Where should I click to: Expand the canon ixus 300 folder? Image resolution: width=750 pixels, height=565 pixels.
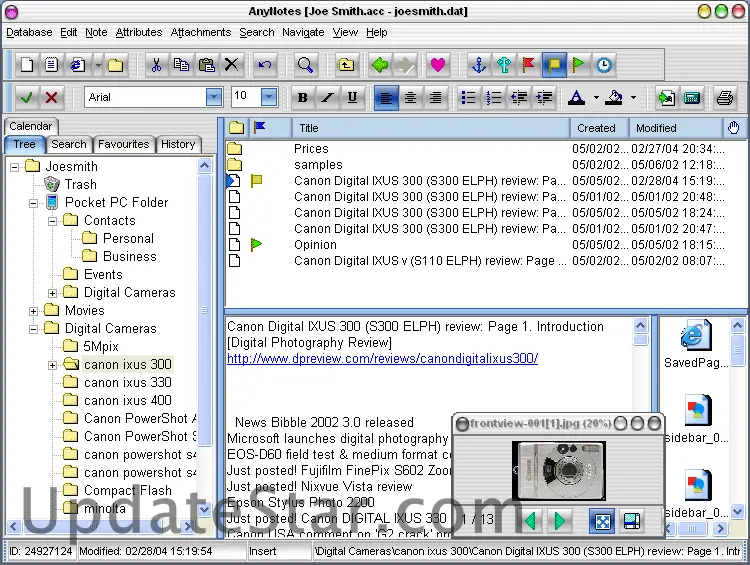pos(53,365)
